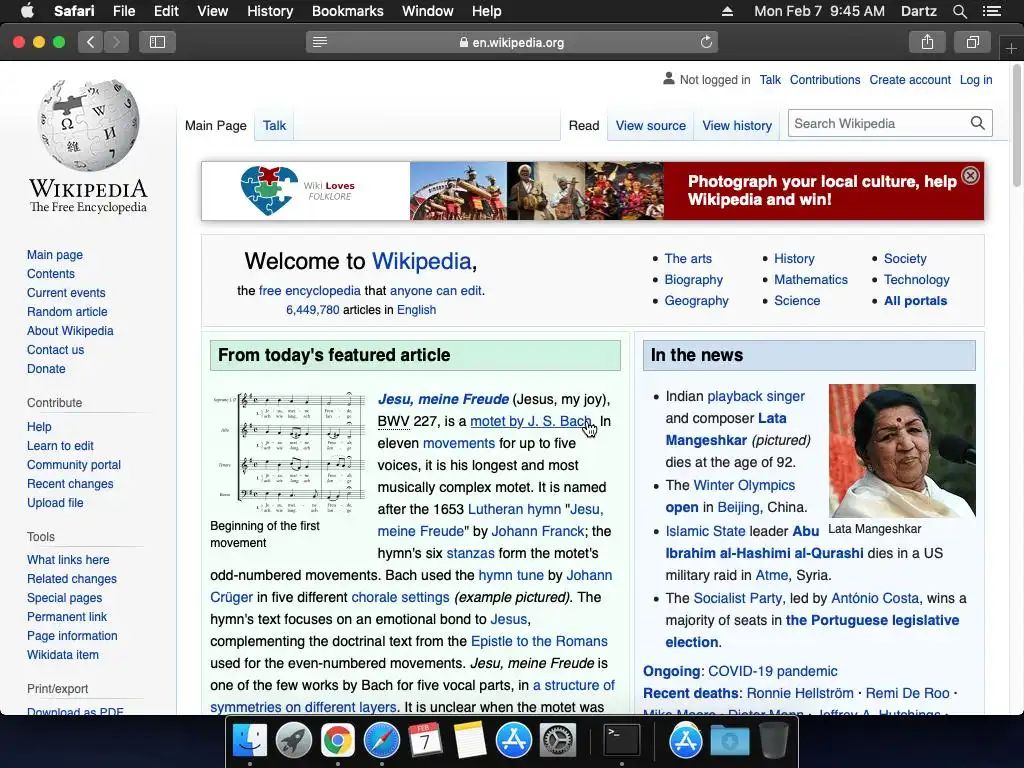Dismiss the Wiki Loves Folklore banner
1024x768 pixels.
pos(970,176)
